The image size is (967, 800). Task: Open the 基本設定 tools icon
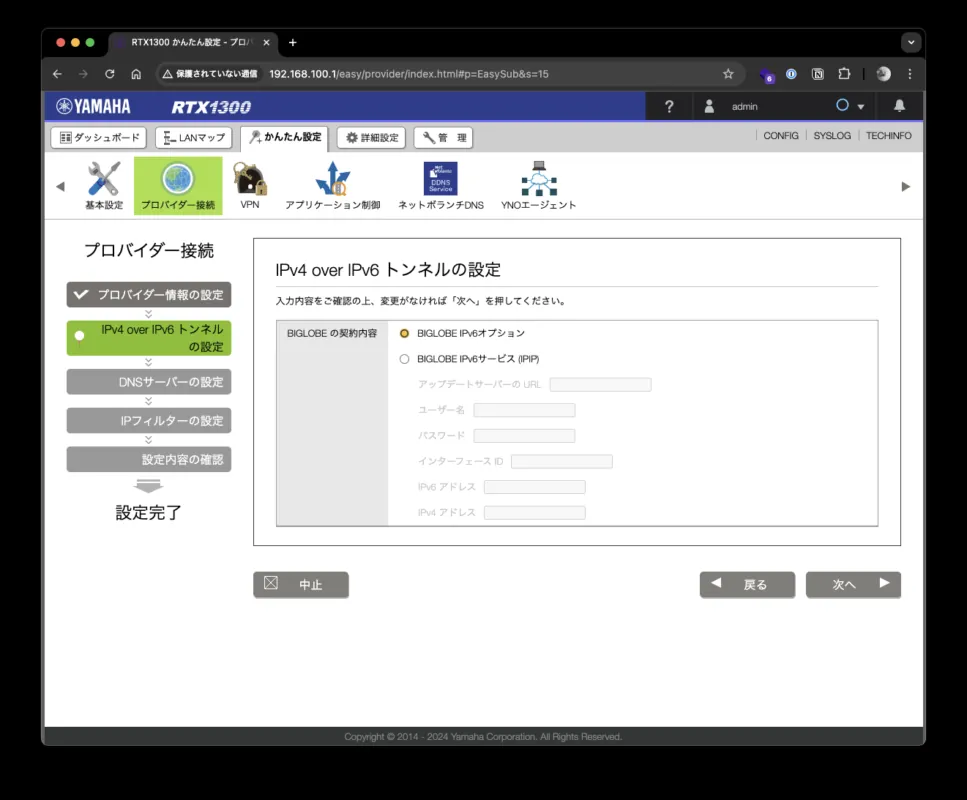[103, 180]
